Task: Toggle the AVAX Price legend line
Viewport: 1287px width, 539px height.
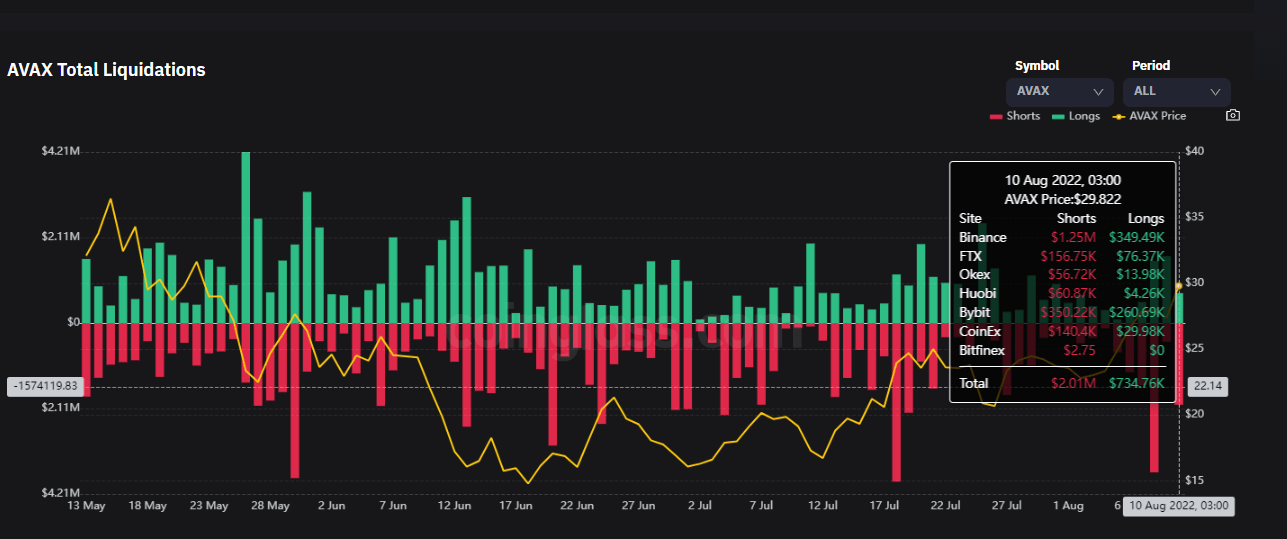Action: [1149, 116]
